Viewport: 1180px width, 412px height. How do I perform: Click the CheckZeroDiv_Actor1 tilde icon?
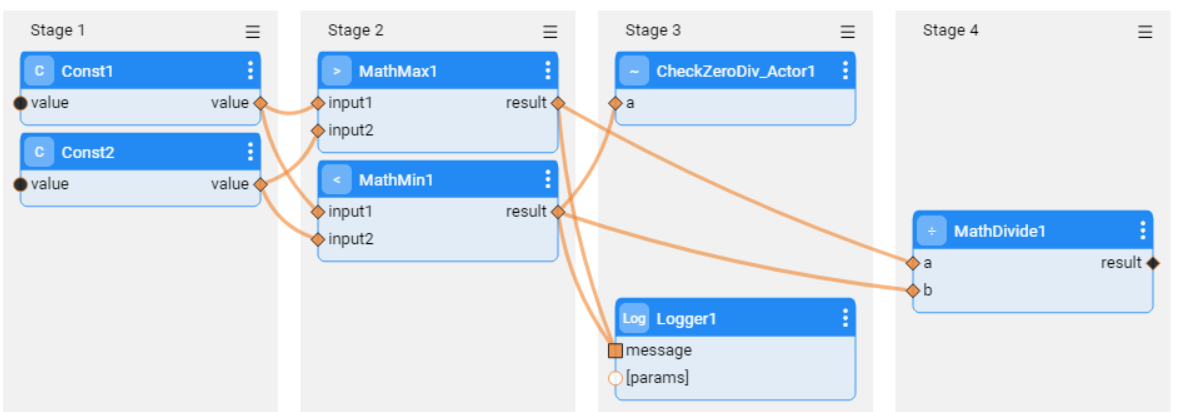634,71
